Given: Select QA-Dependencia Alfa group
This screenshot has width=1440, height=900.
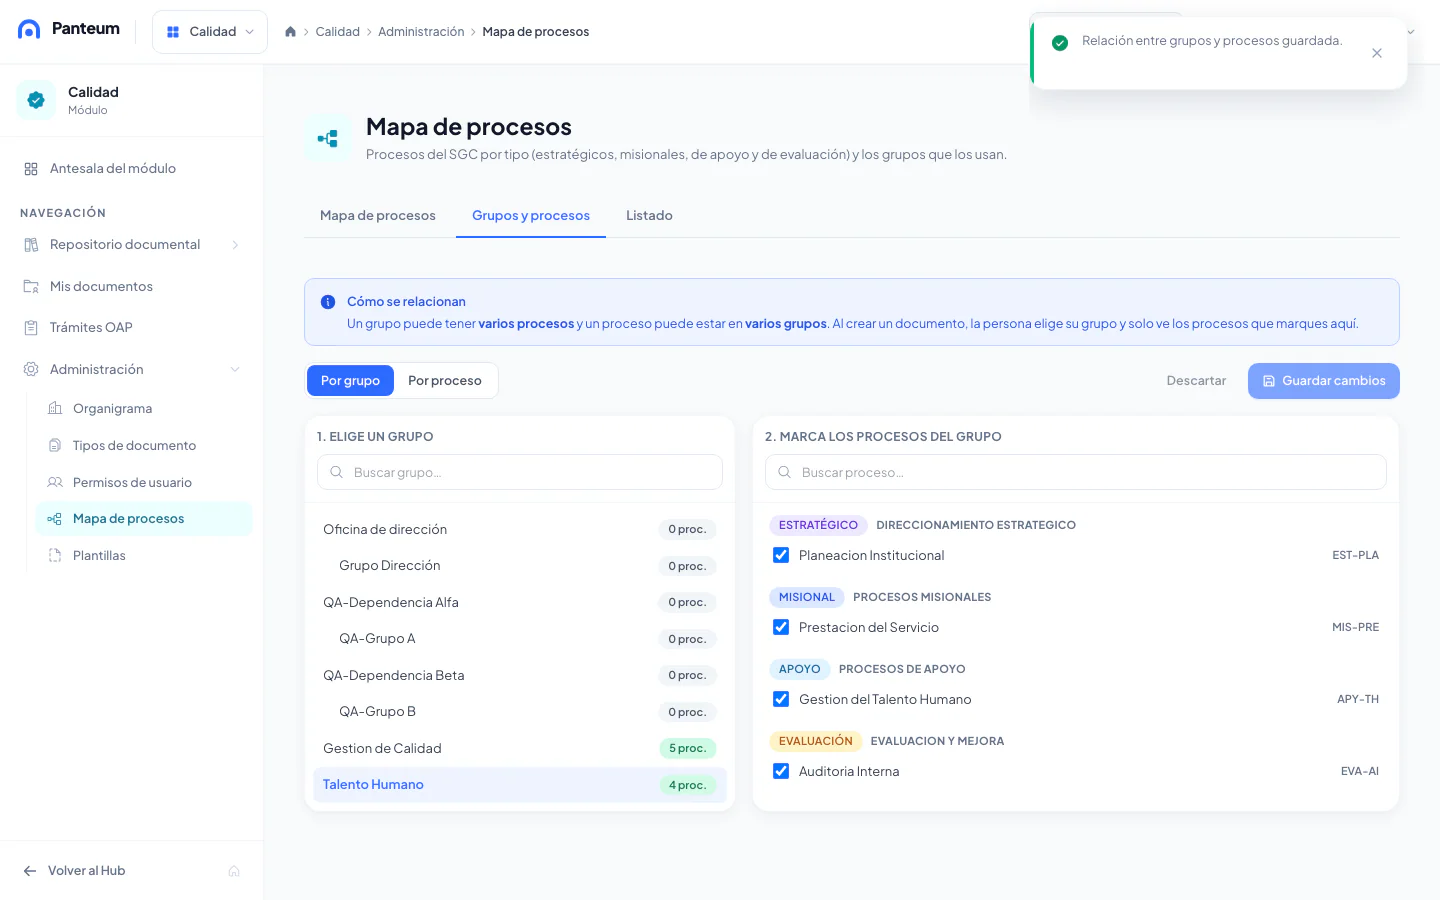Looking at the screenshot, I should pyautogui.click(x=519, y=603).
